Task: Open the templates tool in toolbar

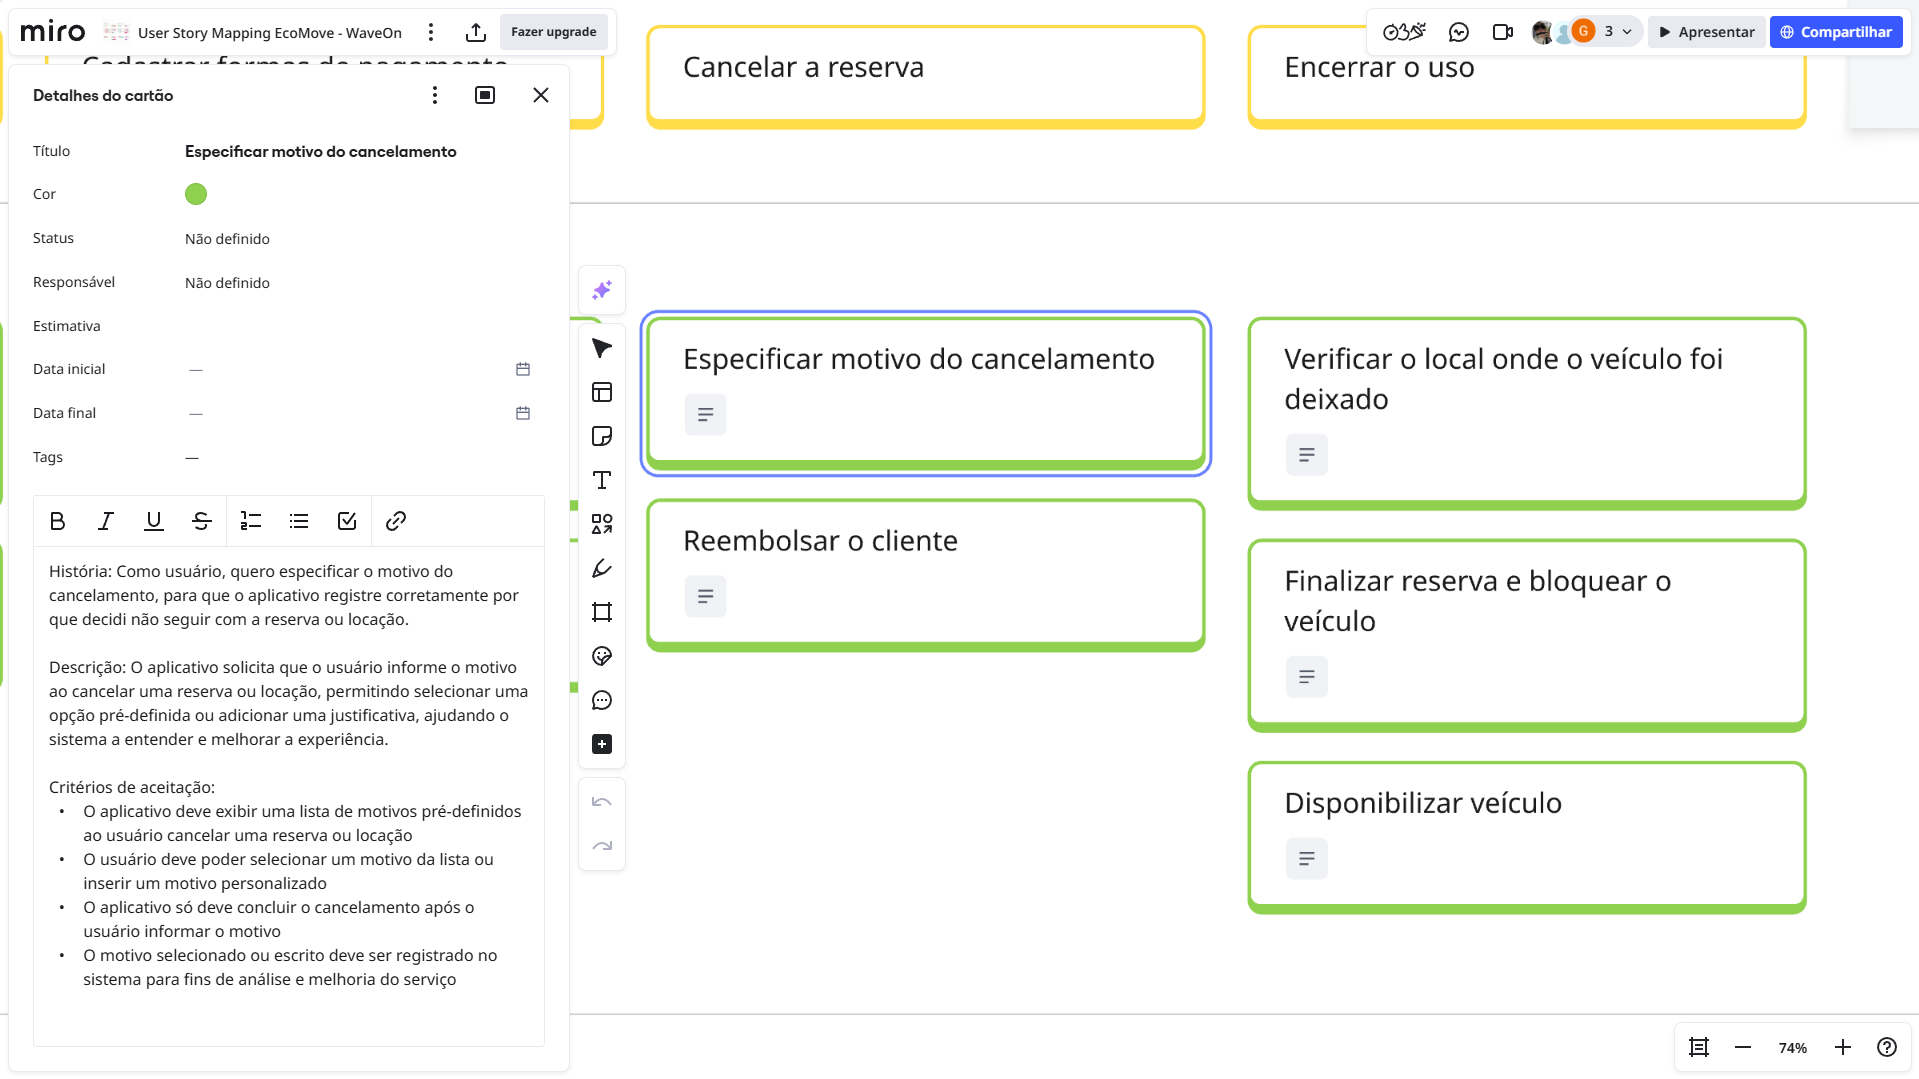Action: coord(601,392)
